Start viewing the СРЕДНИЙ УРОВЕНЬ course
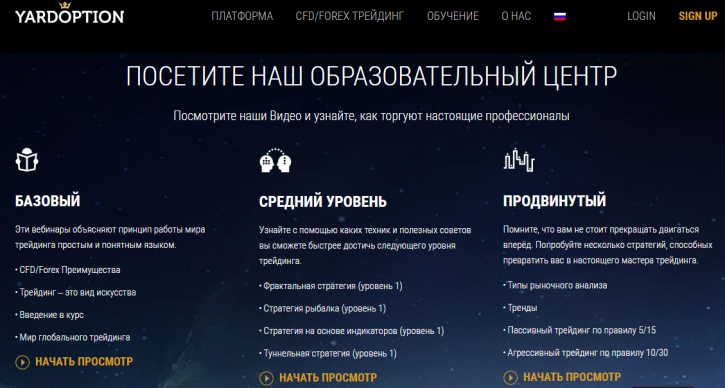725x388 pixels. [328, 378]
